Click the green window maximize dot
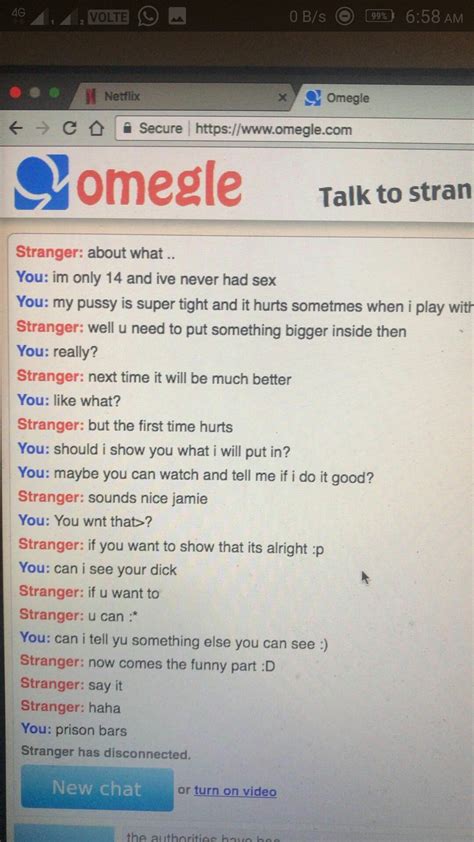Screen dimensions: 474x842 54,92
